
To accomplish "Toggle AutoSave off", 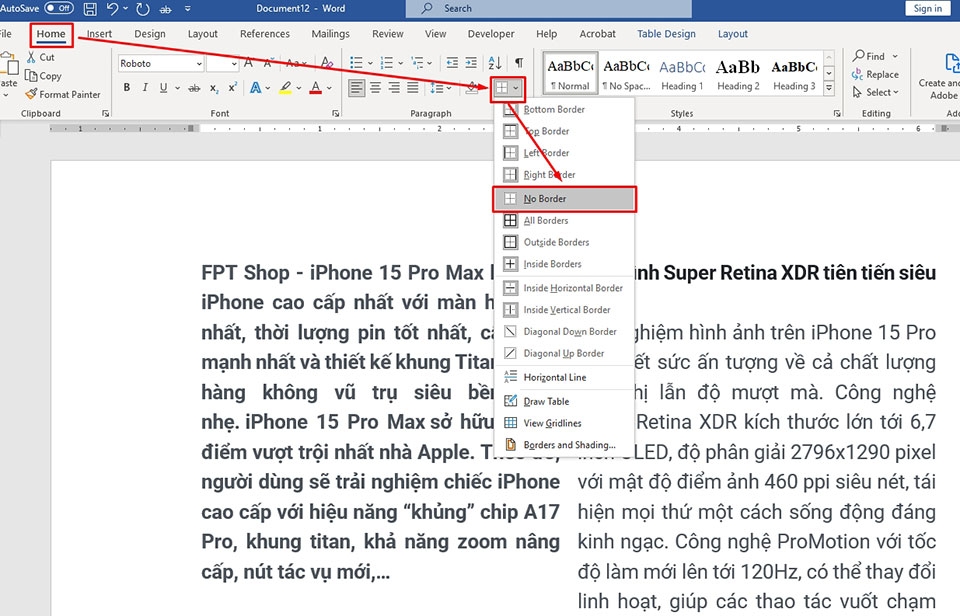I will click(x=58, y=7).
